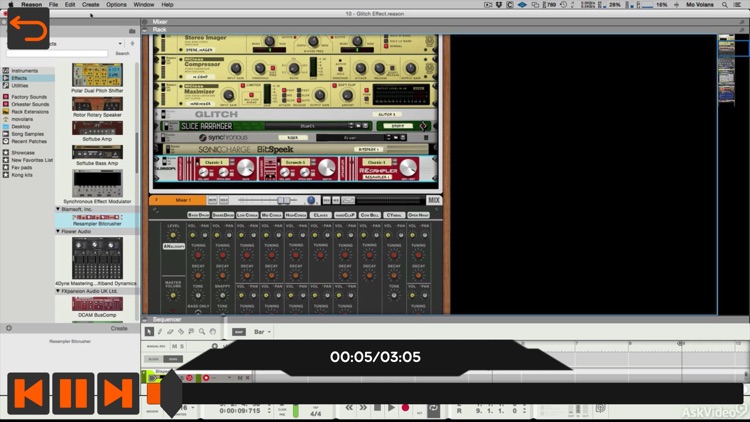Toggle the Snap button in Sequencer
Image resolution: width=750 pixels, height=422 pixels.
tap(239, 332)
